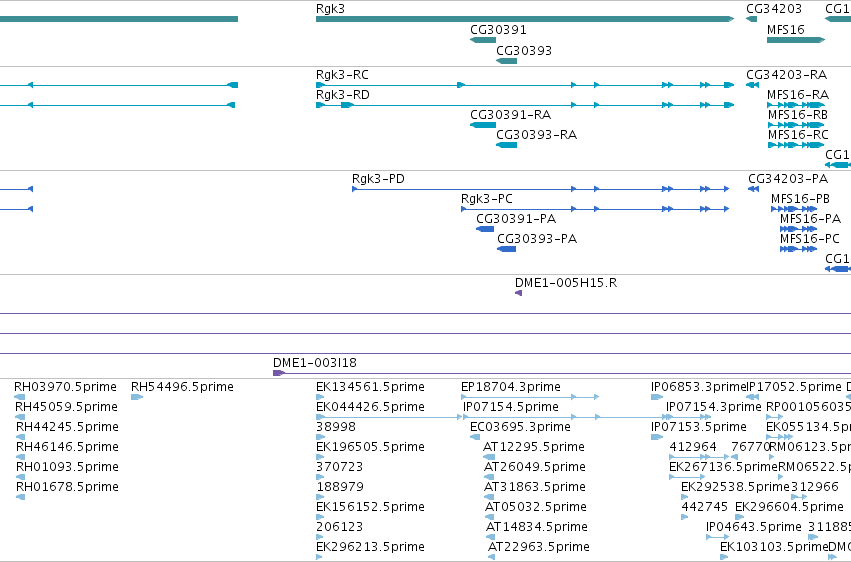The height and width of the screenshot is (562, 851).
Task: Click the IP07154.3prime EST label
Action: (714, 407)
